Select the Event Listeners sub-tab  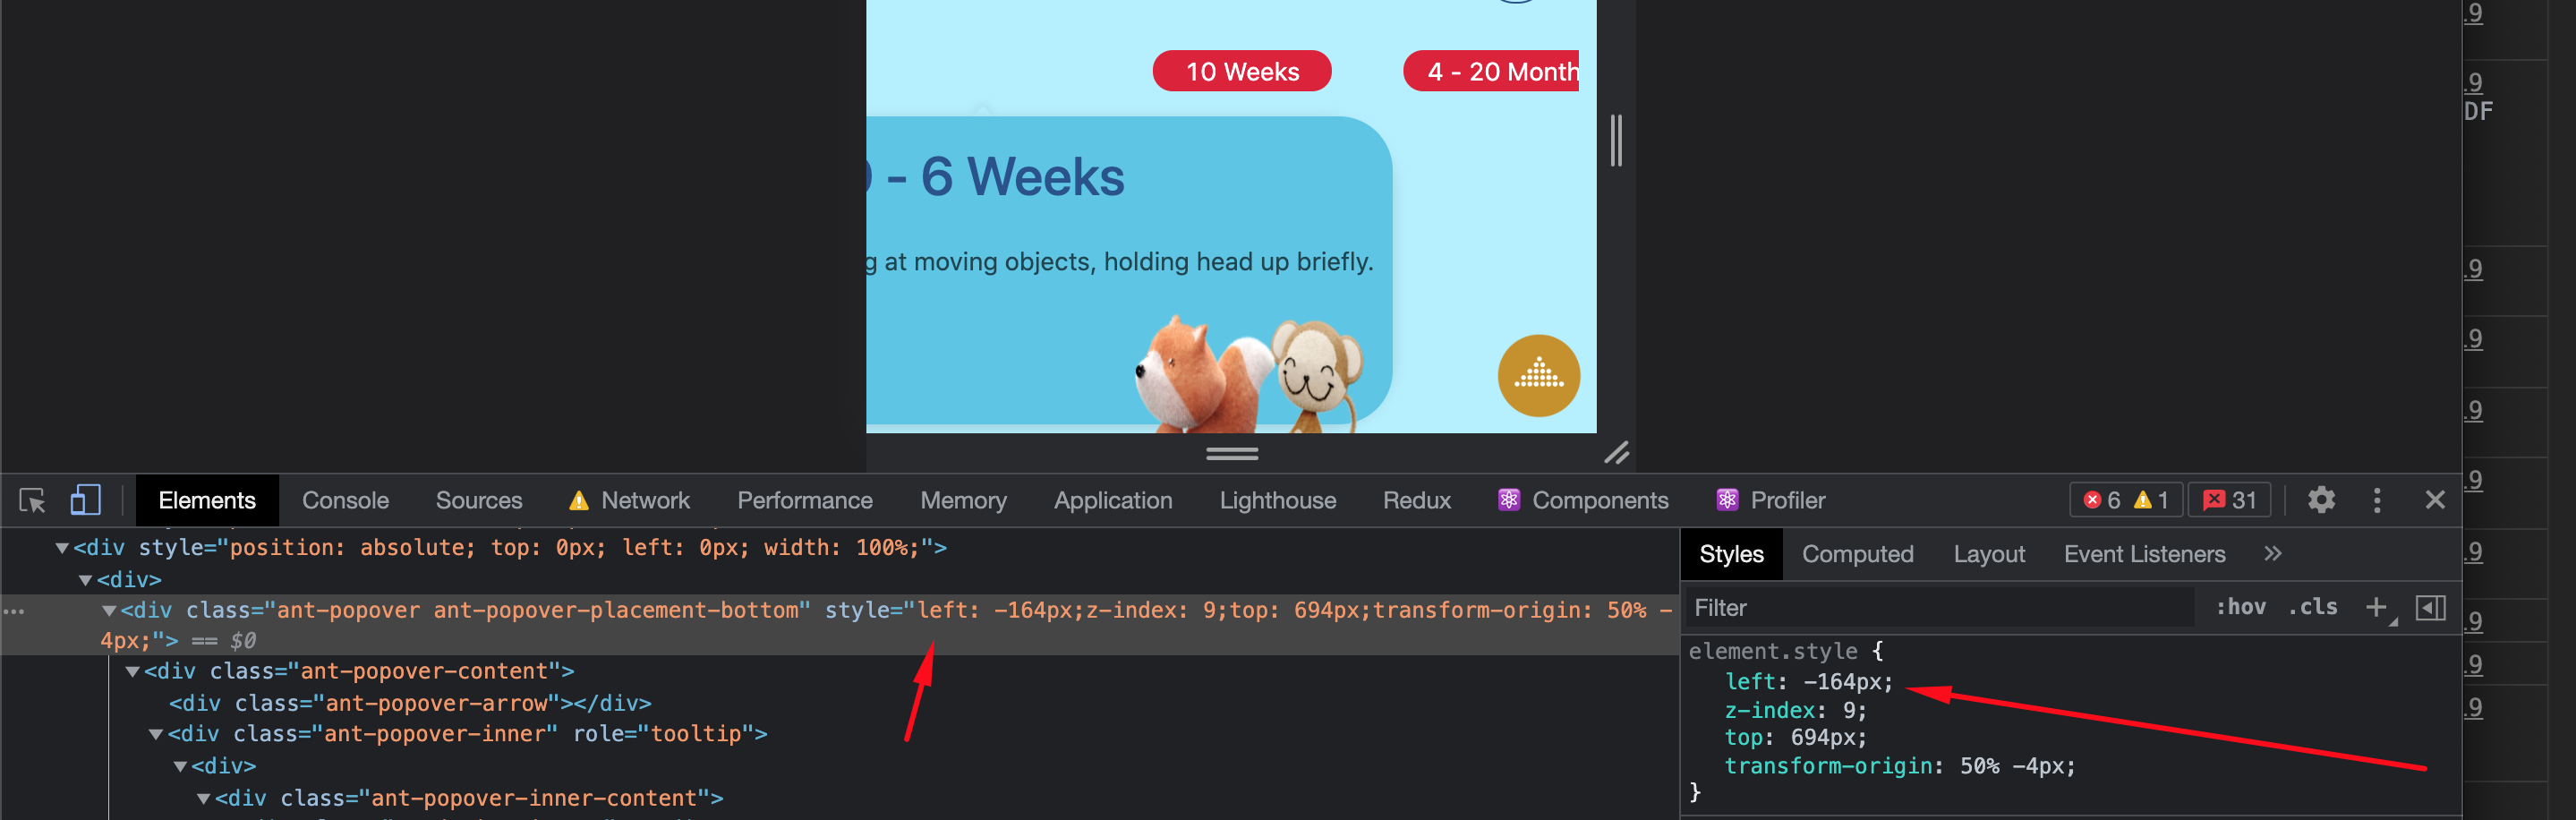coord(2144,554)
